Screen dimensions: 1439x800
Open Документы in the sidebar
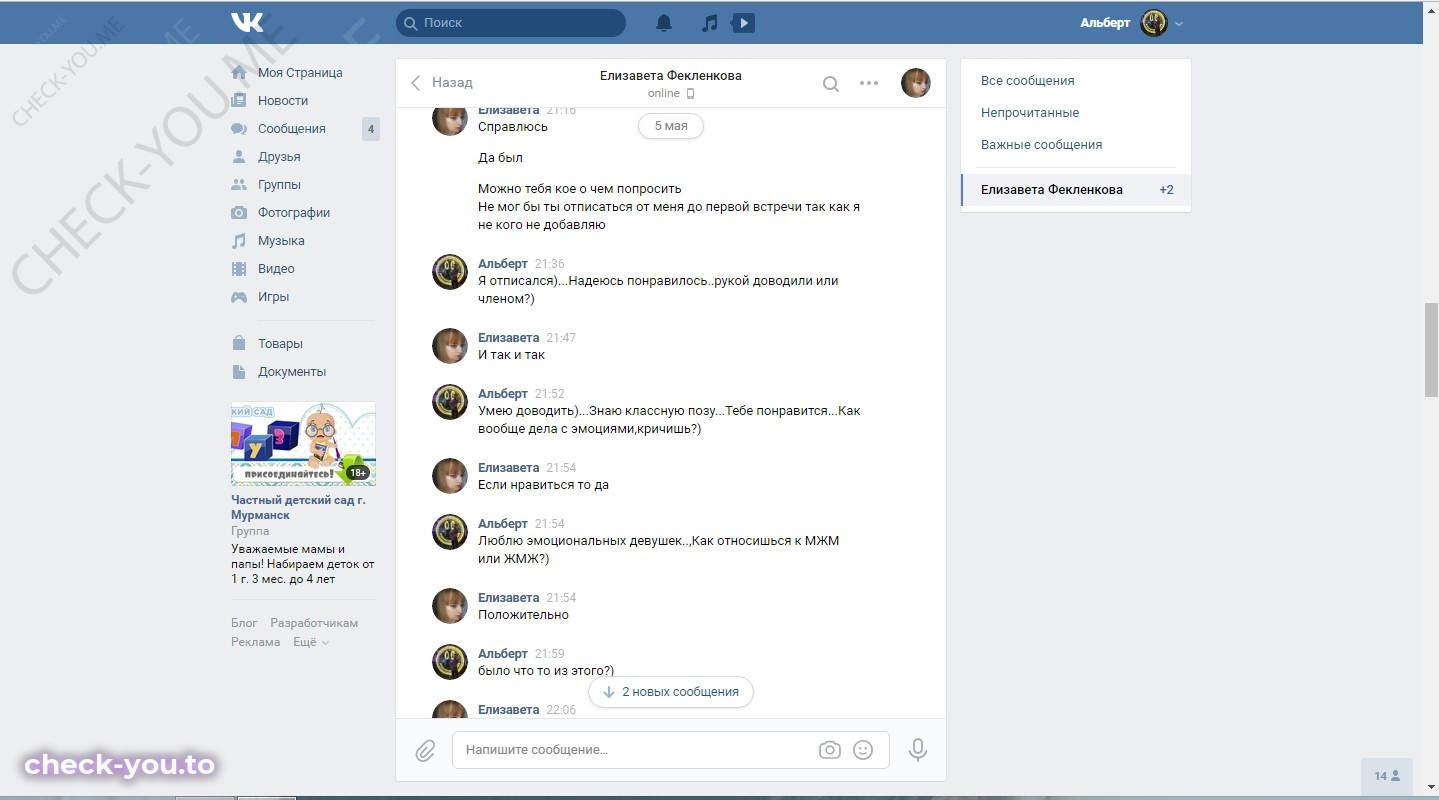coord(292,372)
